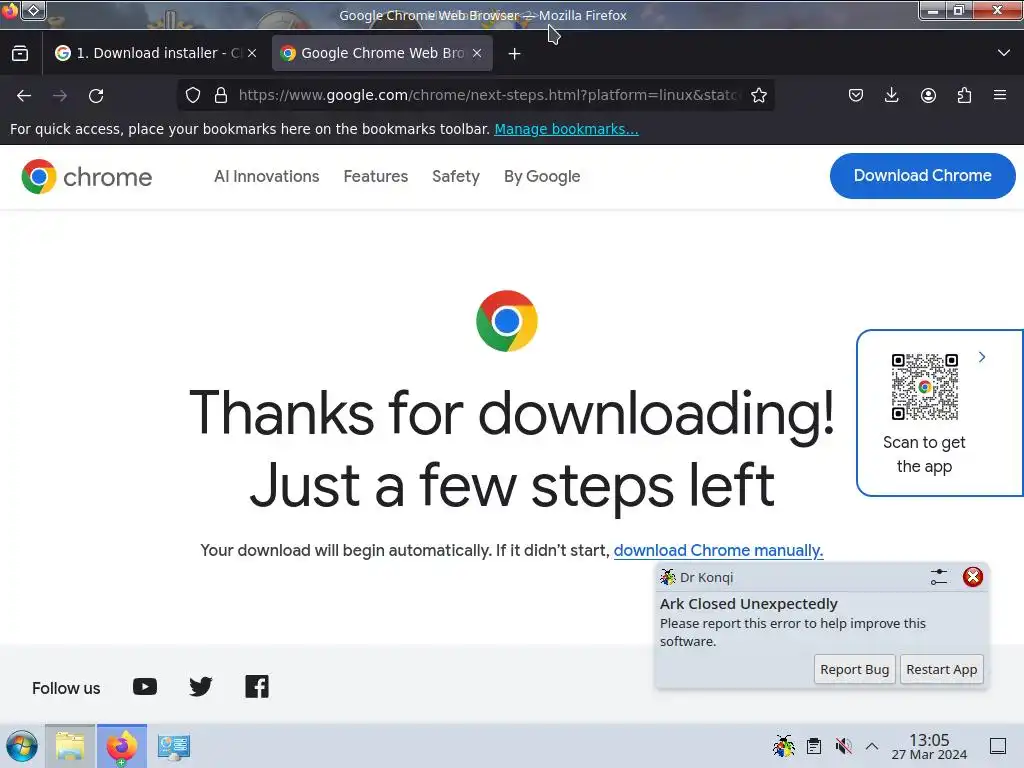Visit Chrome's Twitter page

point(200,686)
